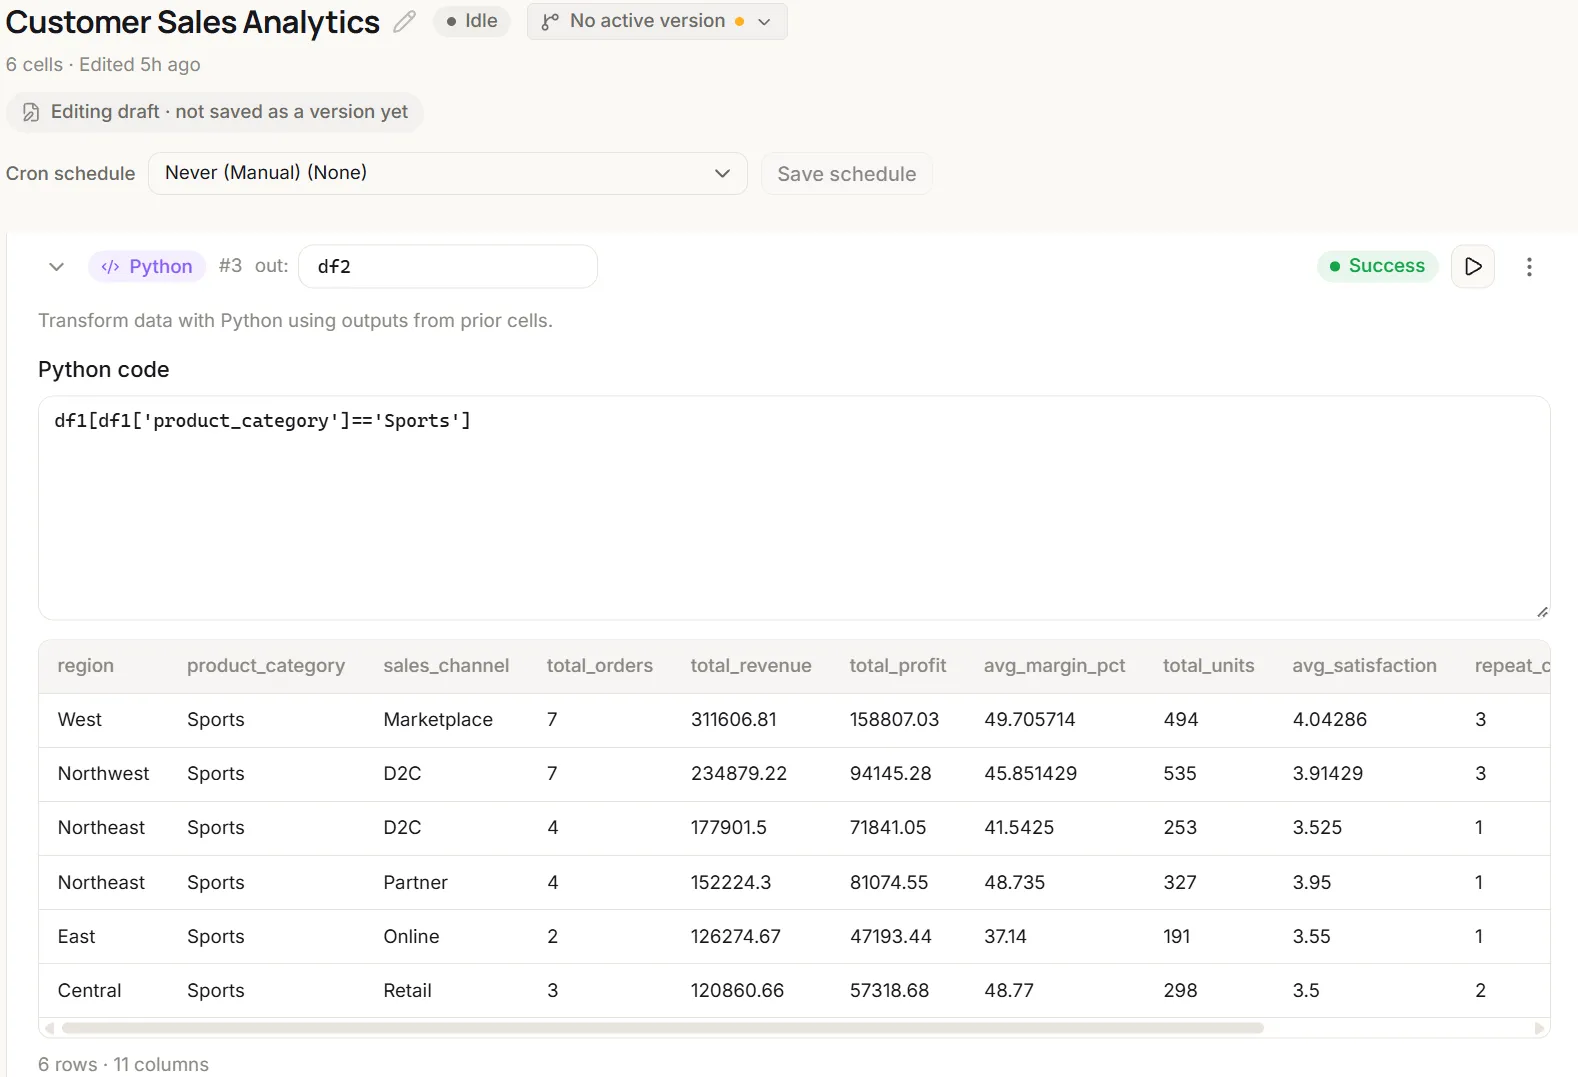Click inside the Python code editor
The height and width of the screenshot is (1077, 1578).
[x=794, y=508]
